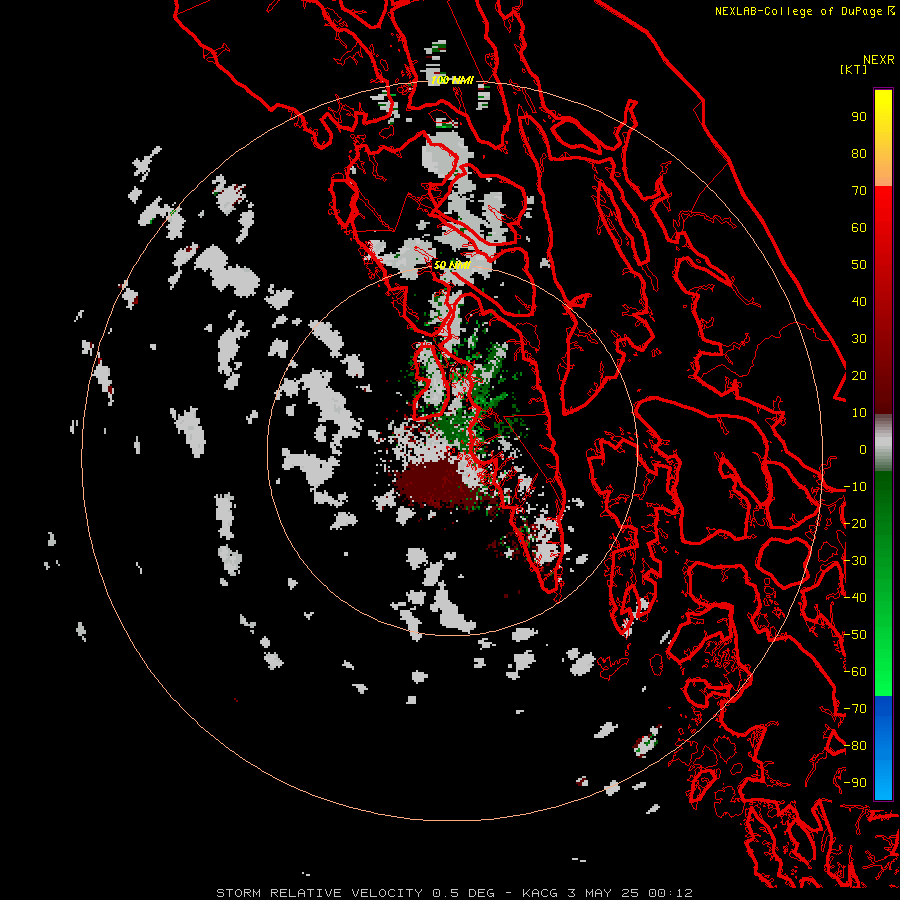Screen dimensions: 900x900
Task: Click the -30 scale value
Action: (855, 561)
